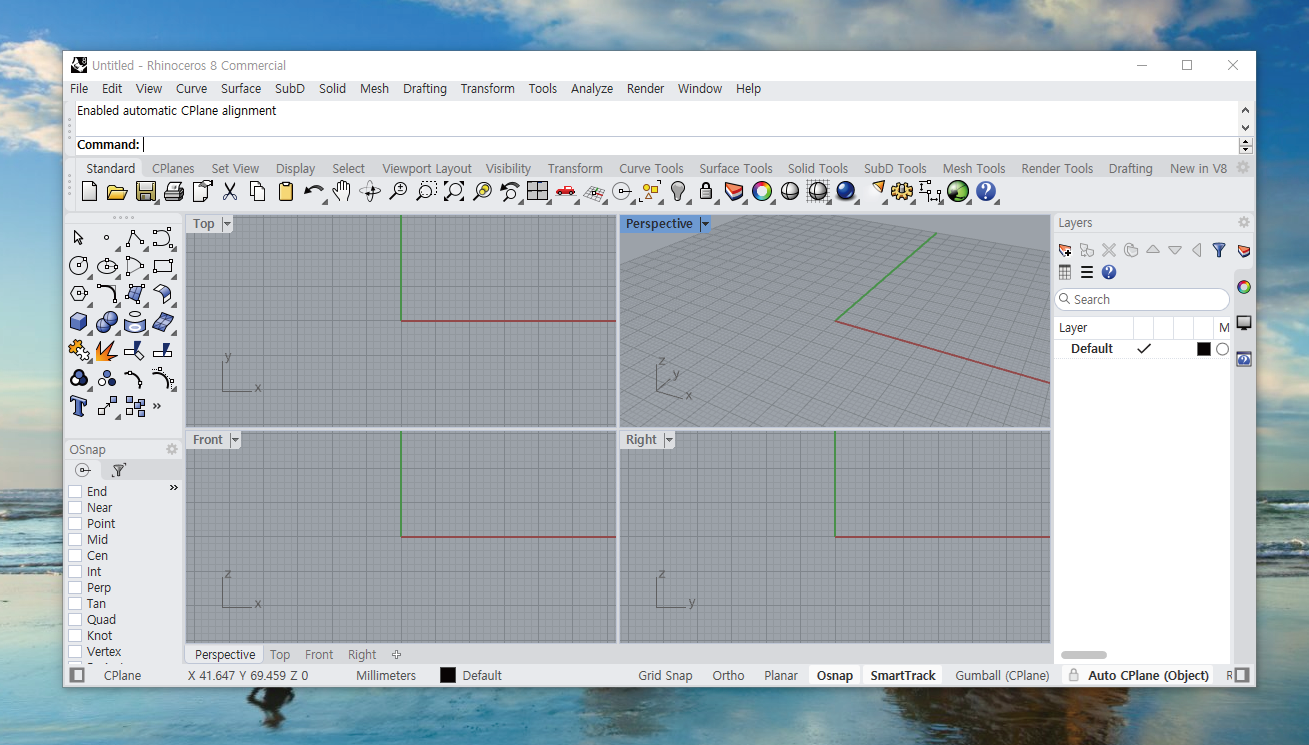The height and width of the screenshot is (745, 1309).
Task: Click the Layers panel Search field
Action: (x=1142, y=300)
